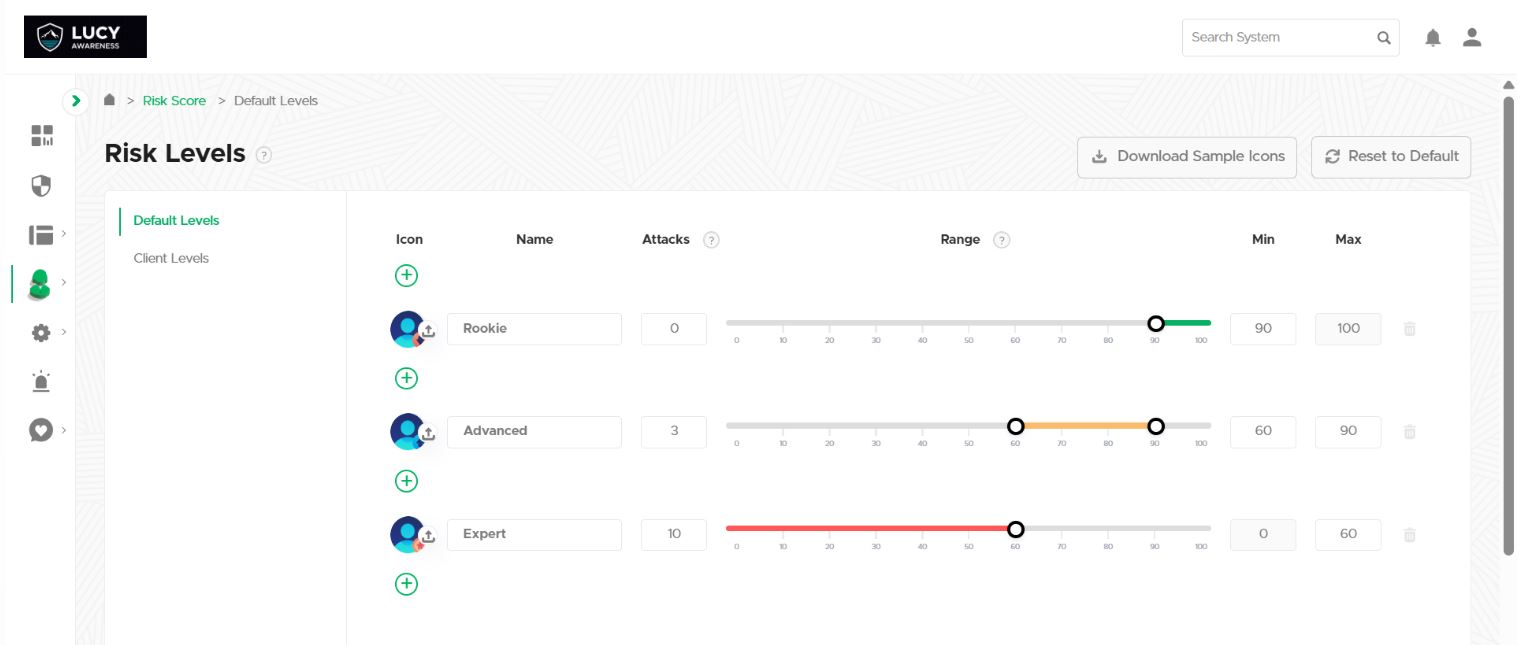
Task: Expand the submenu chevron beside the layout icon
Action: pos(64,233)
